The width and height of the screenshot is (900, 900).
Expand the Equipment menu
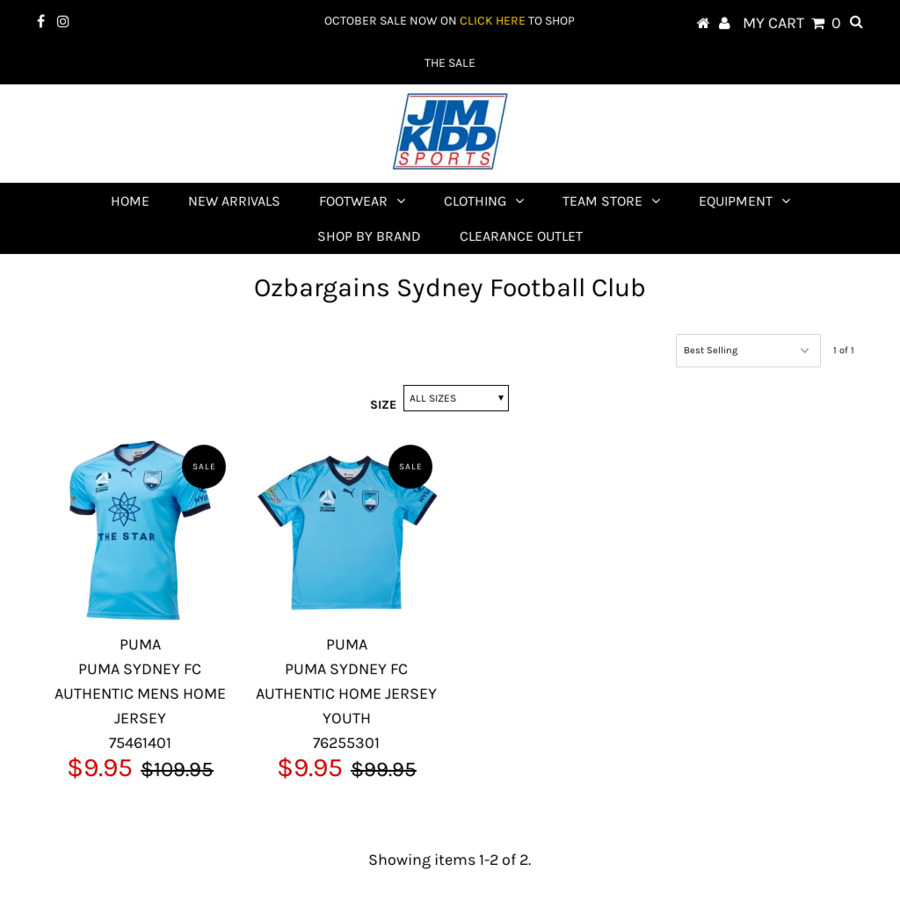tap(744, 201)
